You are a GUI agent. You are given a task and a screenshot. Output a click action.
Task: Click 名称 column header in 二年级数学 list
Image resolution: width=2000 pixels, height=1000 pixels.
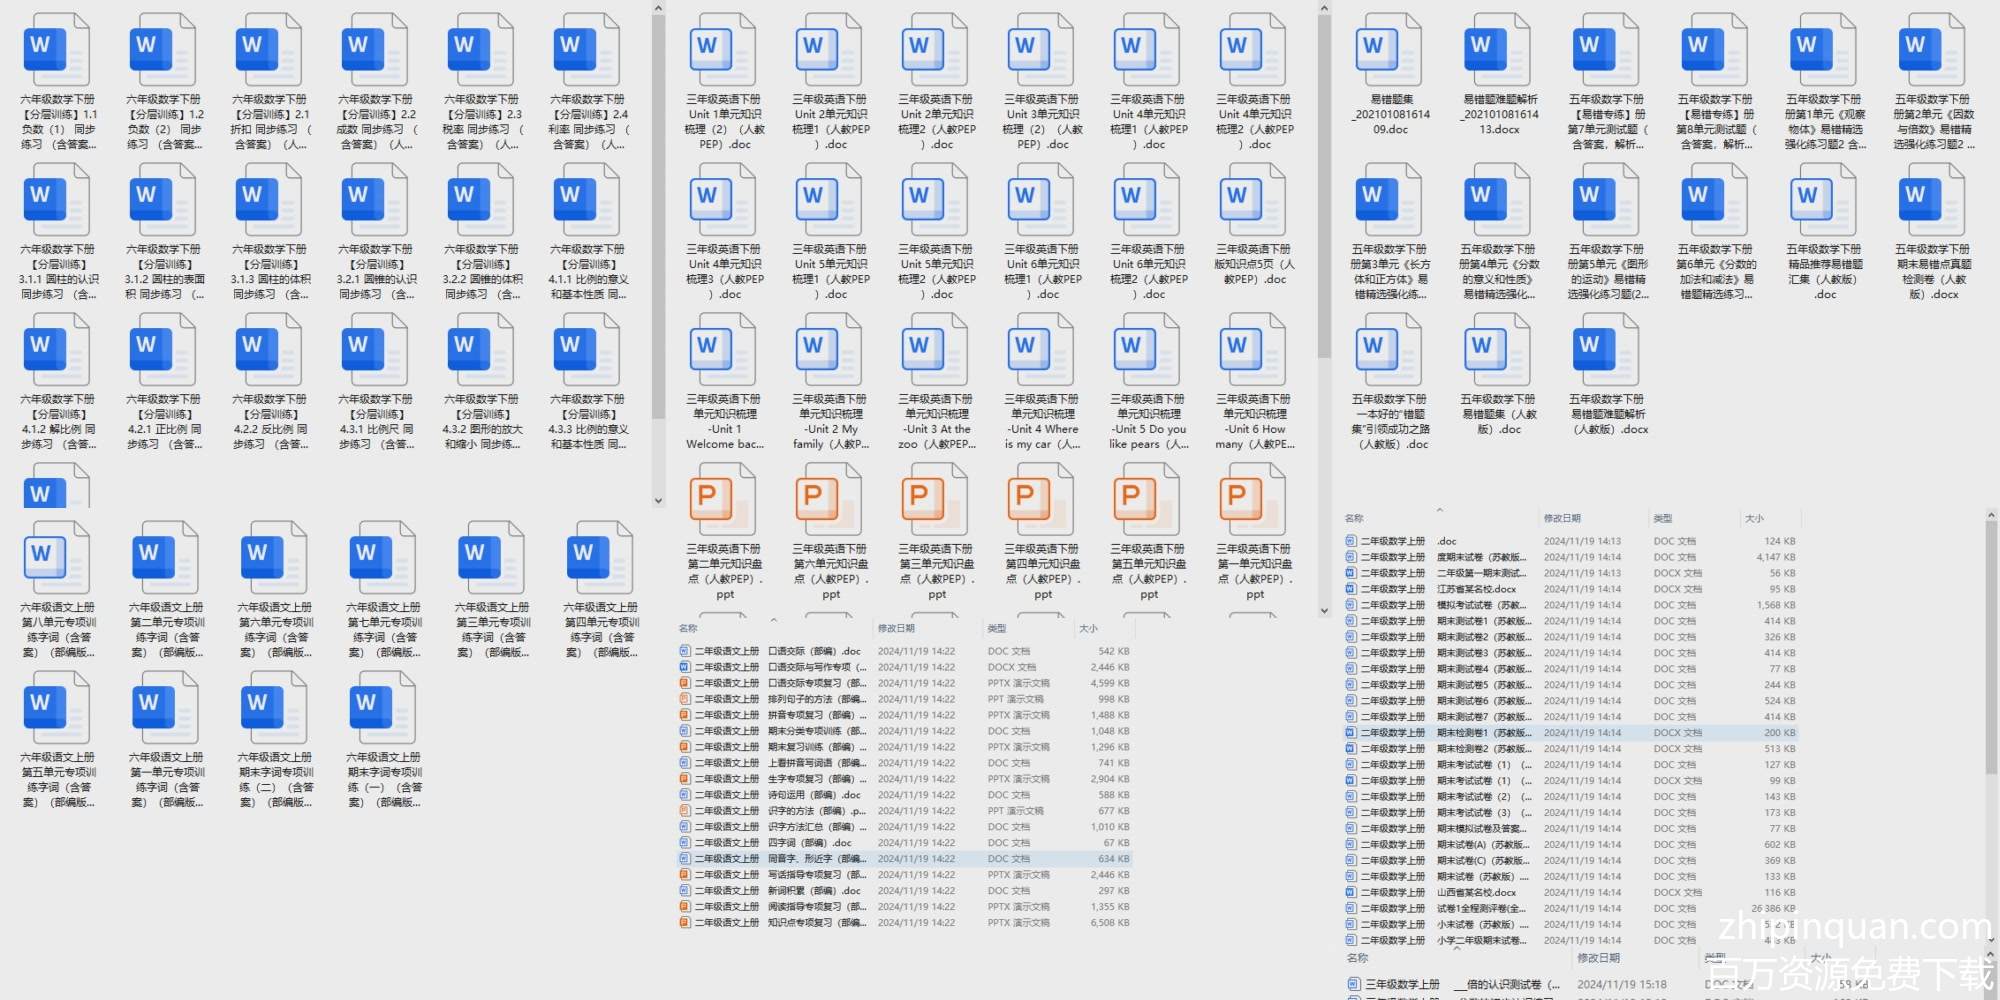tap(1354, 518)
